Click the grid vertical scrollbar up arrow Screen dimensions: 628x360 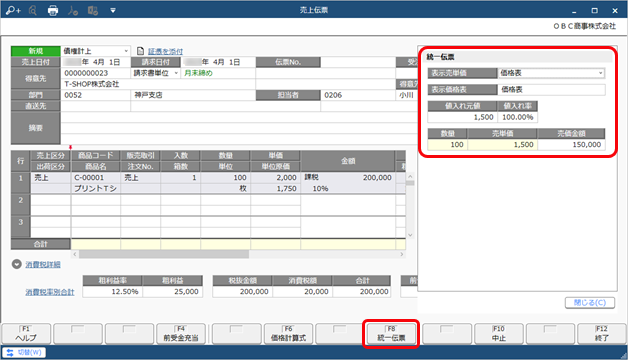coord(410,176)
